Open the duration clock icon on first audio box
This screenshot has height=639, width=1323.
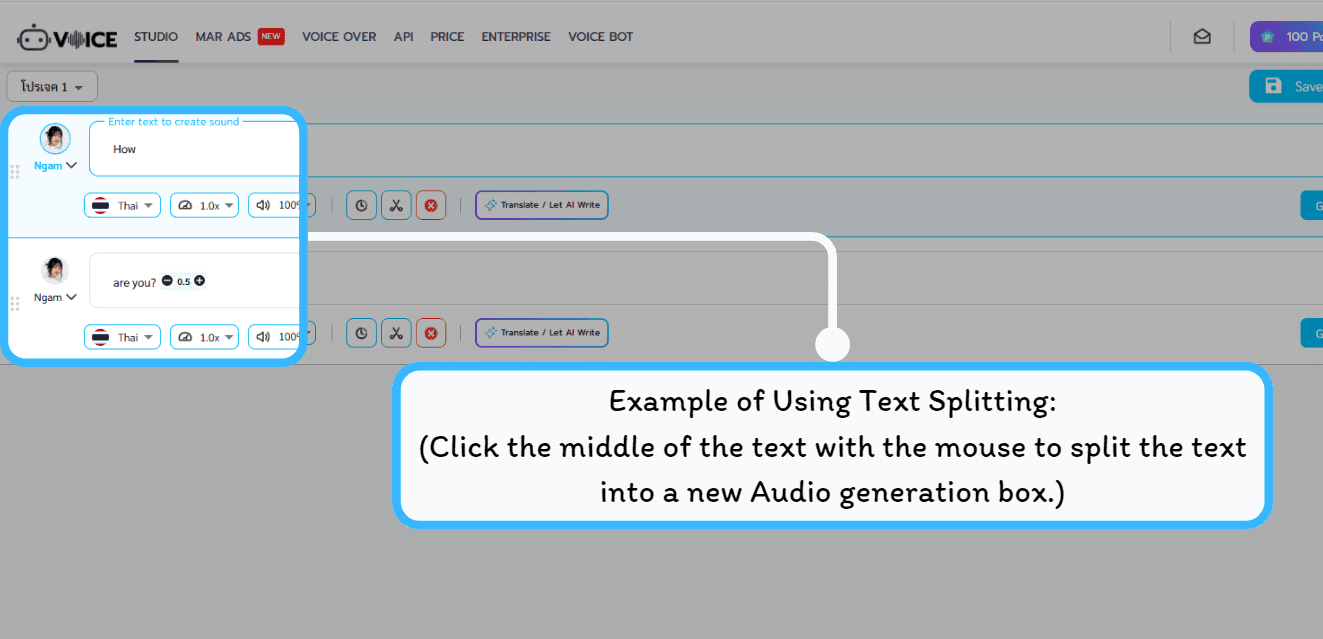point(361,205)
